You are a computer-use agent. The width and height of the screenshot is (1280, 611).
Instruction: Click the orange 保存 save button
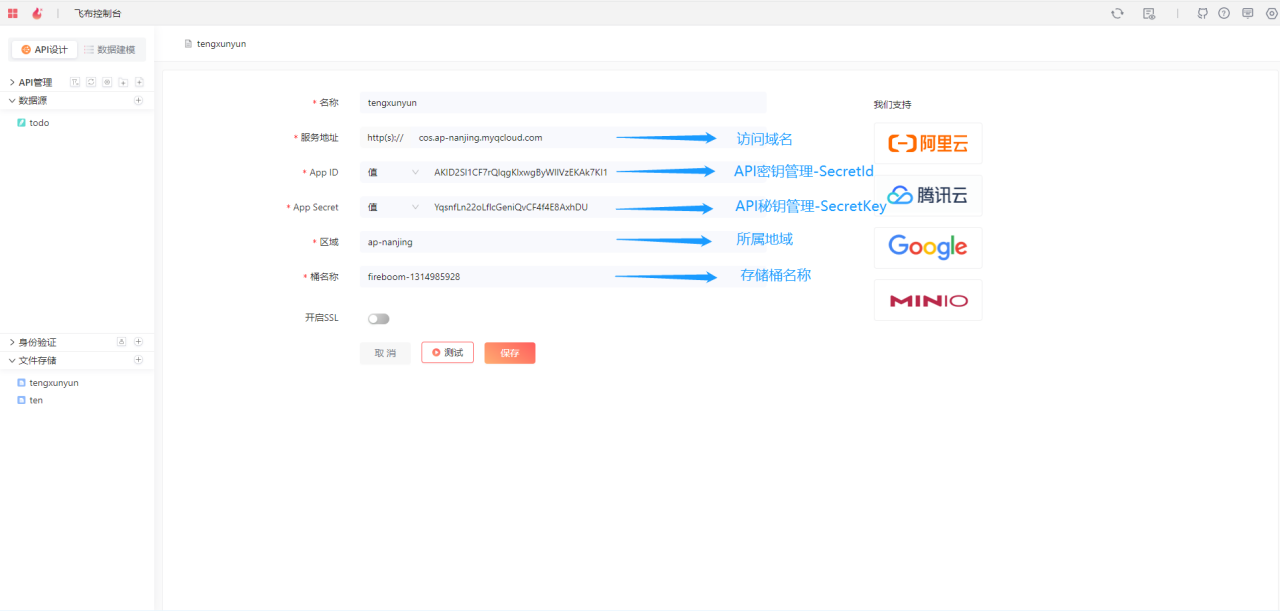pyautogui.click(x=510, y=353)
